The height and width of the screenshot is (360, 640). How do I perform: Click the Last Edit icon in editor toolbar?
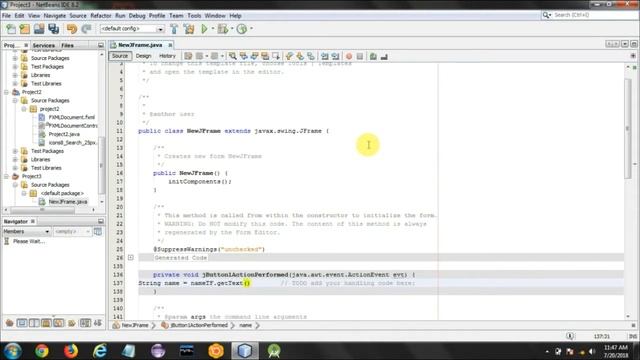pyautogui.click(x=188, y=56)
